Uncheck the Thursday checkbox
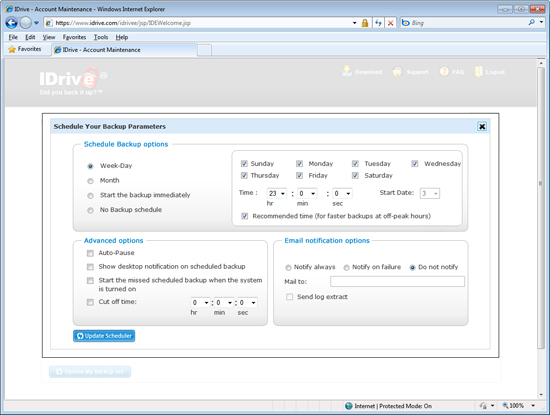Image resolution: width=550 pixels, height=415 pixels. pos(244,175)
